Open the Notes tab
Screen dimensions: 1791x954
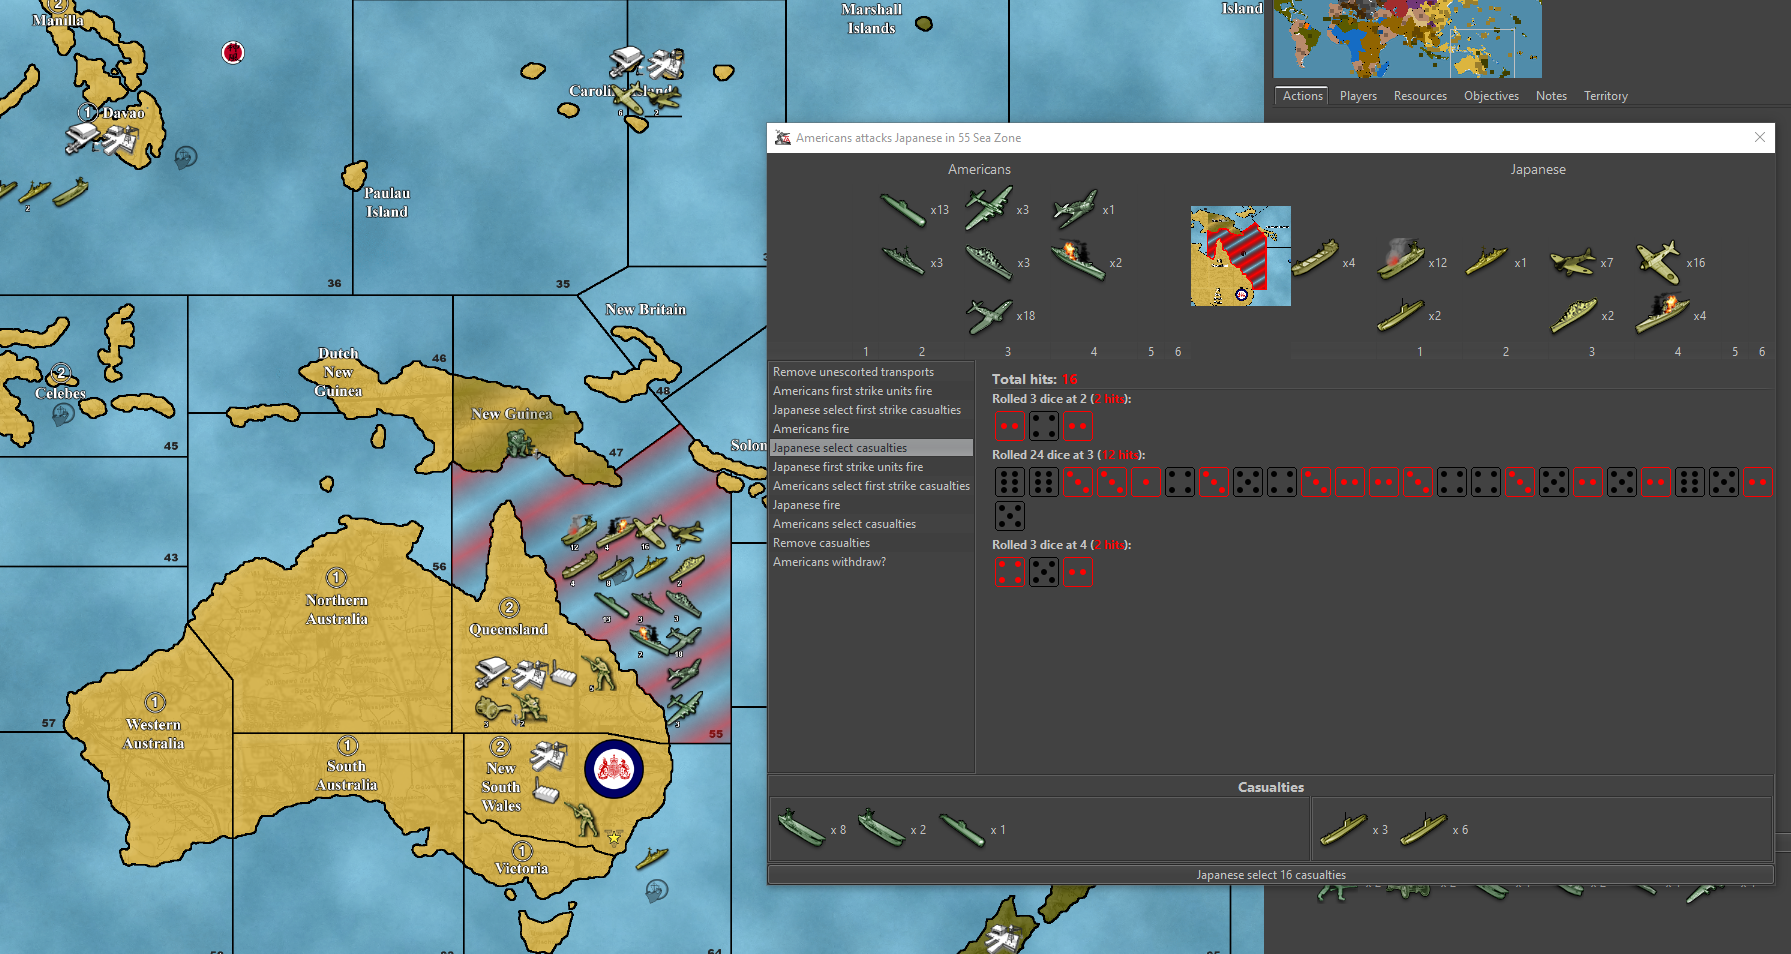click(1551, 96)
